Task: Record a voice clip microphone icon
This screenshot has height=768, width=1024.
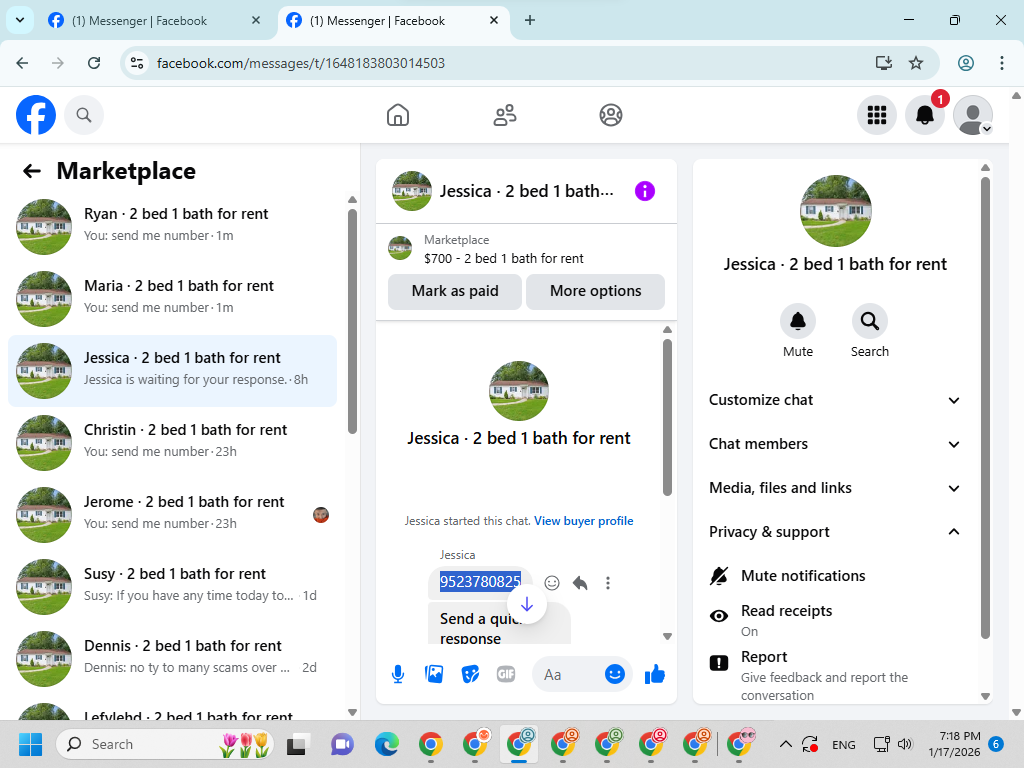Action: coord(398,674)
